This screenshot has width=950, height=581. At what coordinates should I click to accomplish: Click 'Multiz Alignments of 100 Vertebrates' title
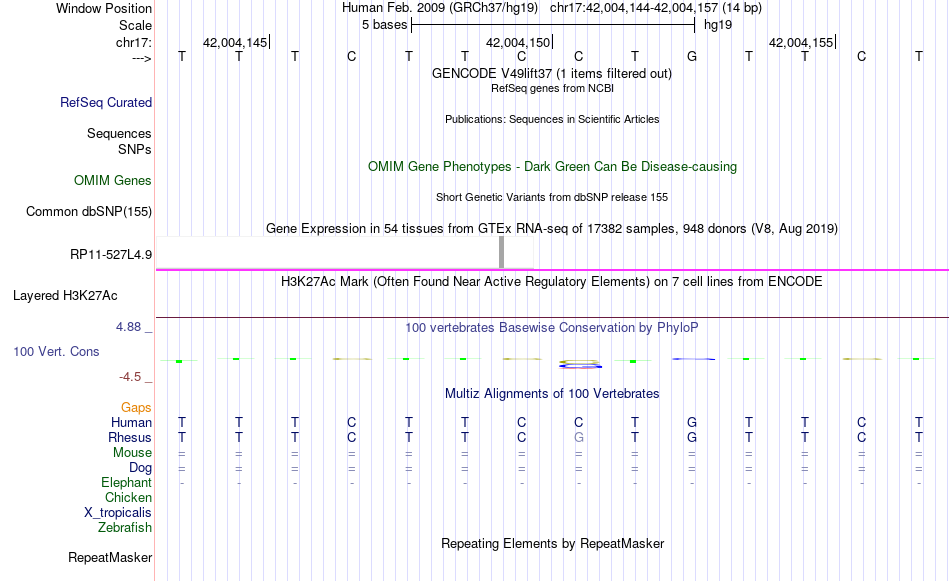tap(552, 394)
